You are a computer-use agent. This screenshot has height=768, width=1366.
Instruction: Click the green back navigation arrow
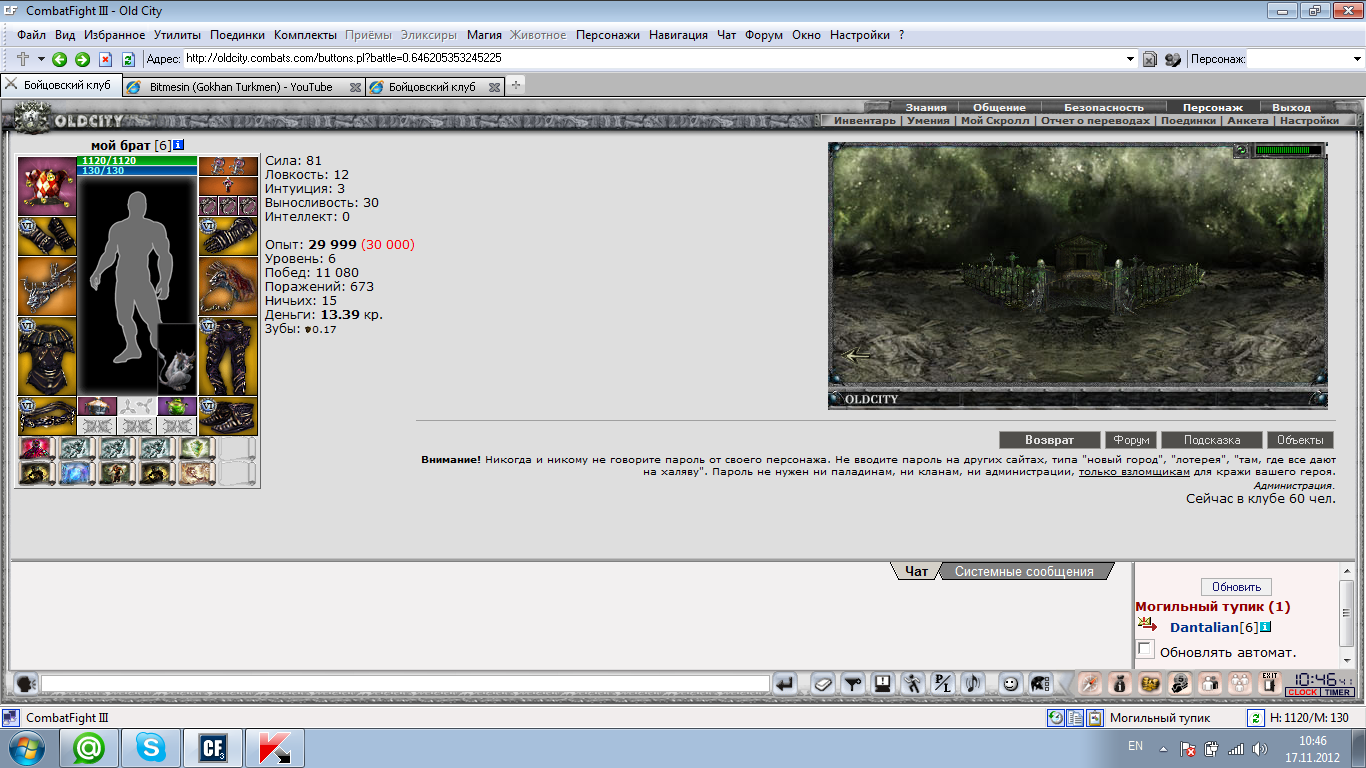60,59
